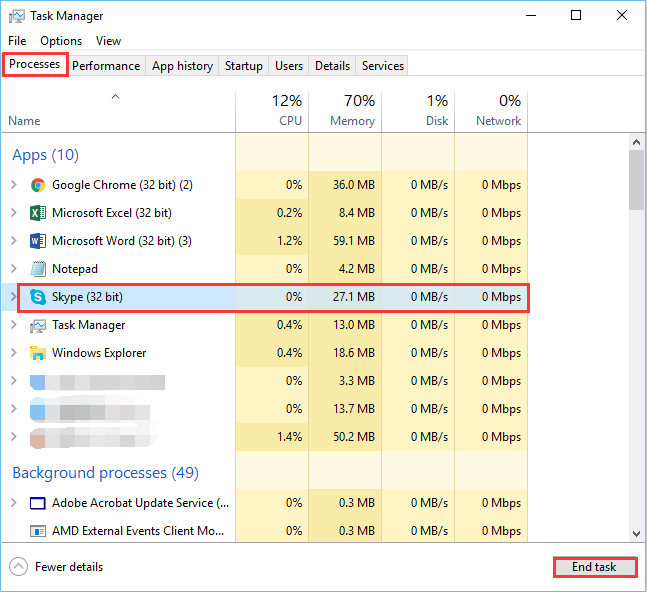
Task: Expand the Microsoft Word process group
Action: 14,241
